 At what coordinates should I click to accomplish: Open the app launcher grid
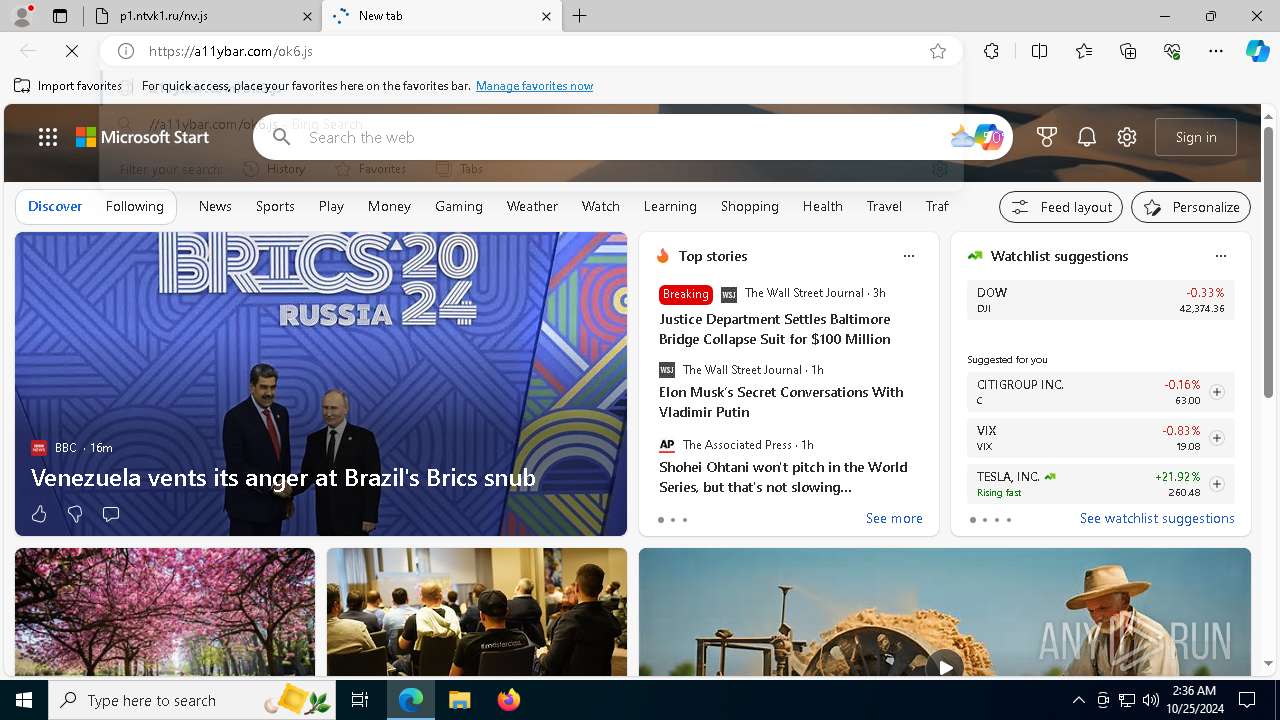coord(48,137)
